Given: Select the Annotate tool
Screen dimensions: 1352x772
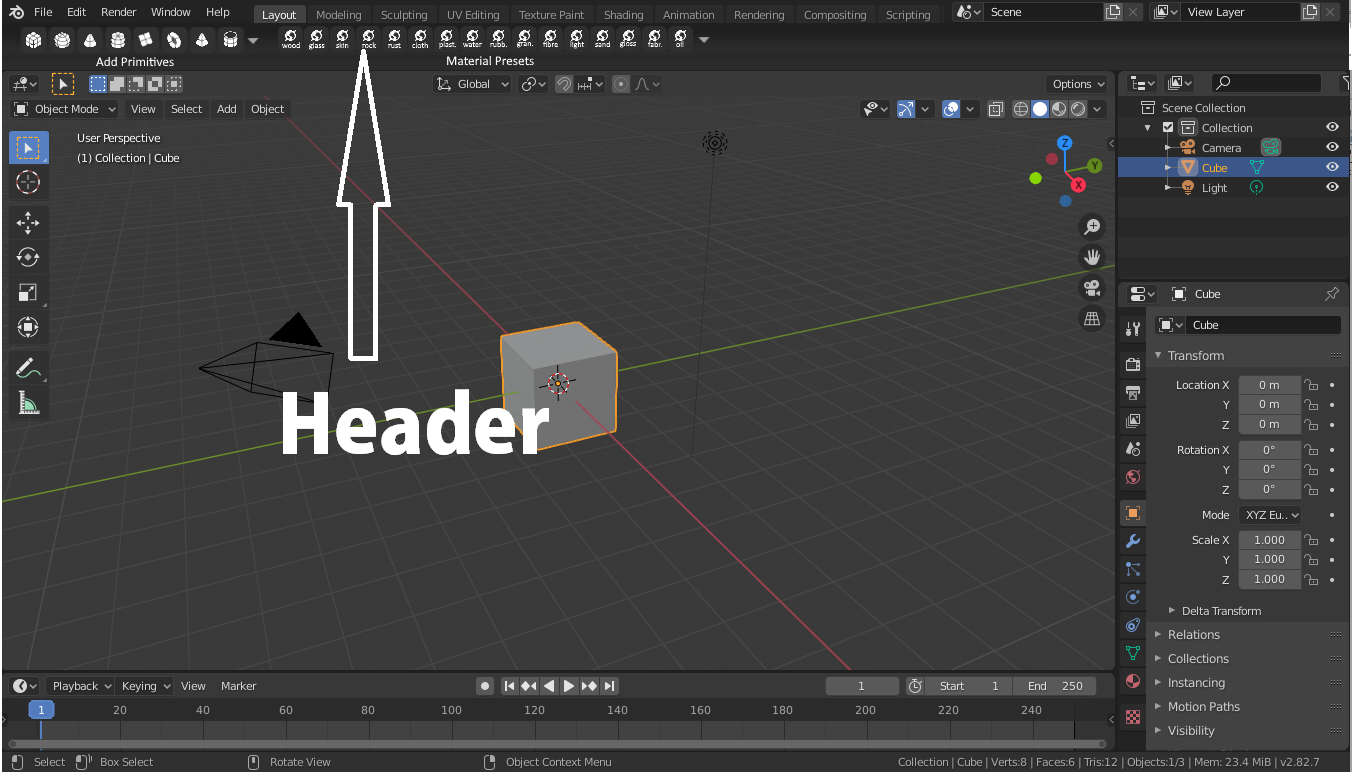Looking at the screenshot, I should tap(28, 368).
